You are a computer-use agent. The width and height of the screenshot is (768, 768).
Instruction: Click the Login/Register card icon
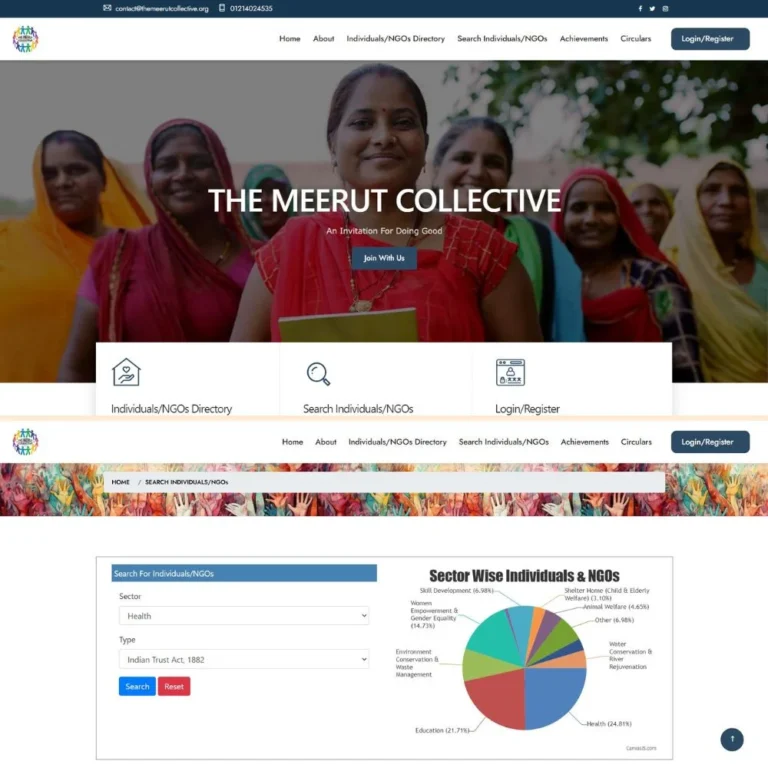coord(510,372)
